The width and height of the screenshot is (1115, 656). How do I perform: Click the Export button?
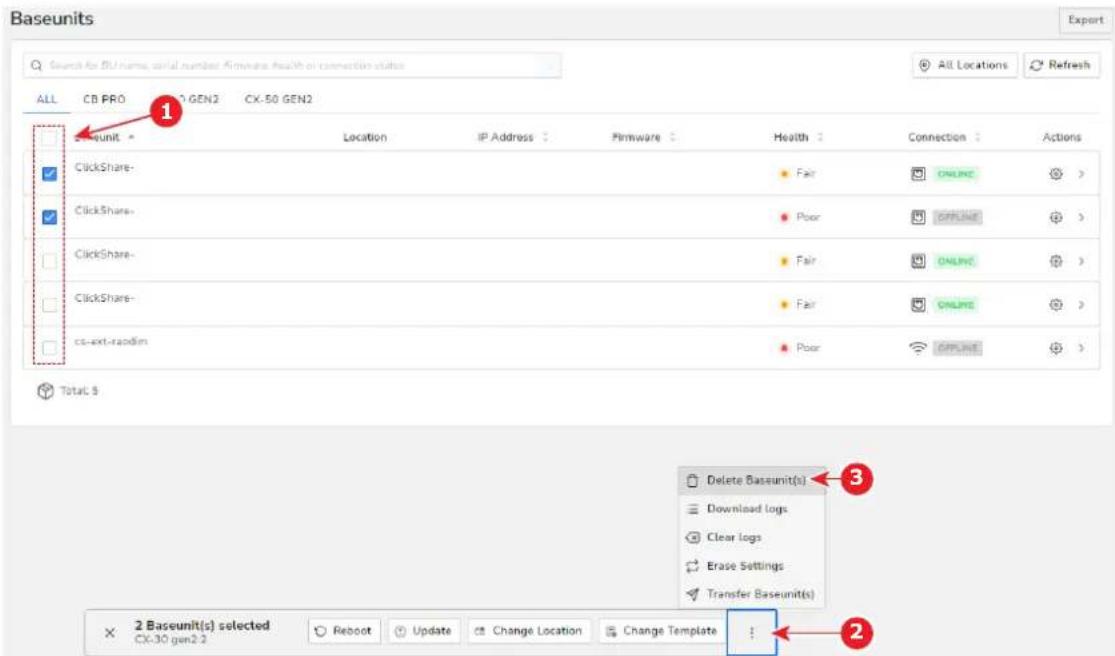[x=1085, y=20]
